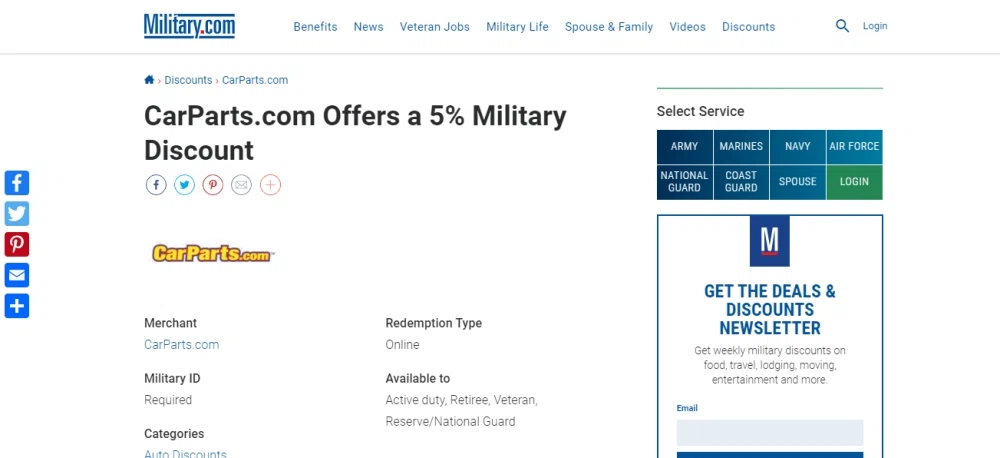Open the CarParts.com merchant link
Screen dimensions: 1000x458
[x=182, y=344]
